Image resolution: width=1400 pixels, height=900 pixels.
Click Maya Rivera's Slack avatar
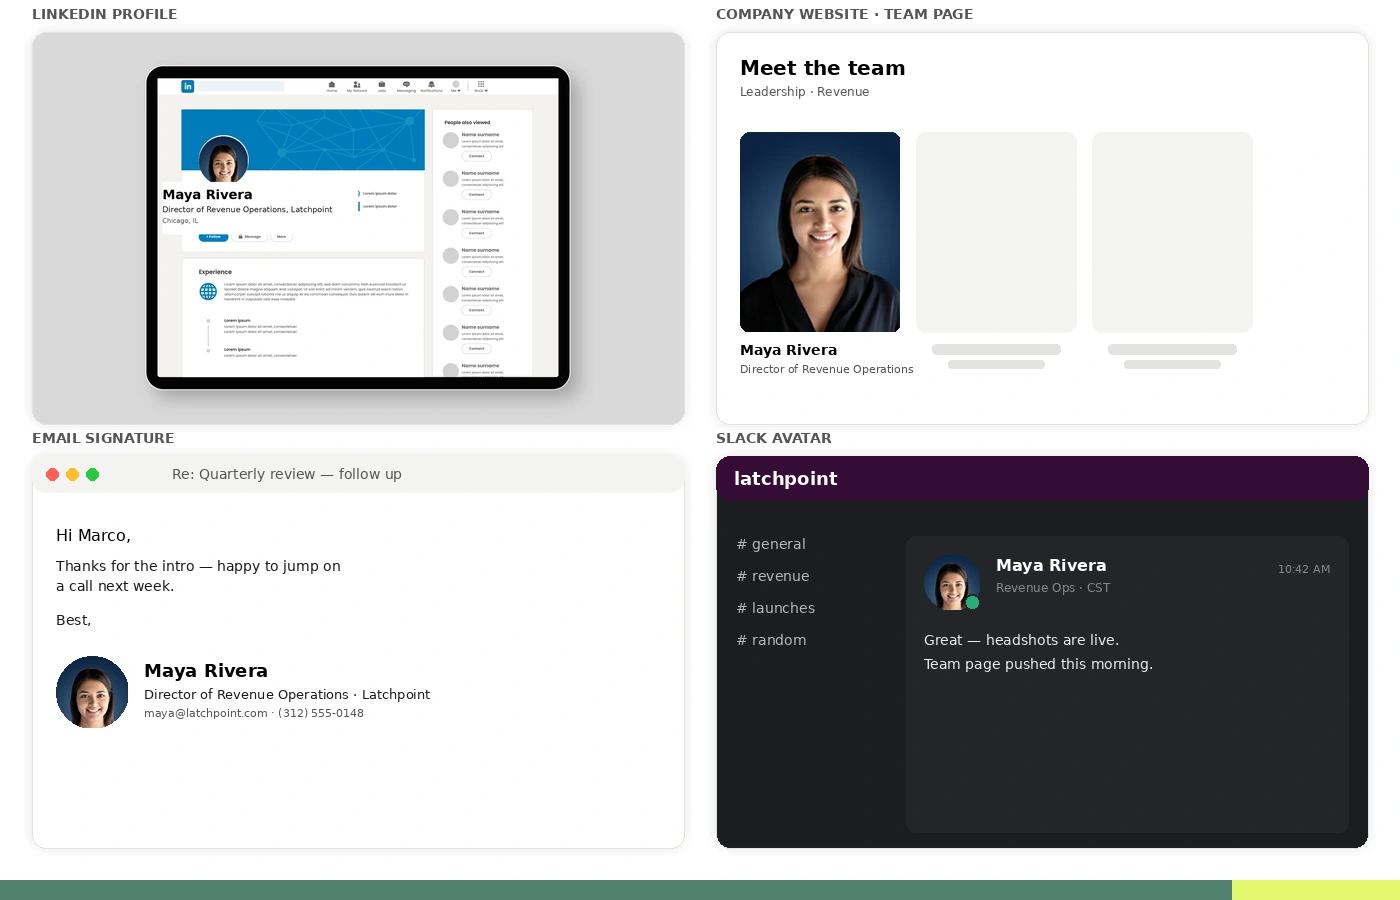tap(952, 582)
